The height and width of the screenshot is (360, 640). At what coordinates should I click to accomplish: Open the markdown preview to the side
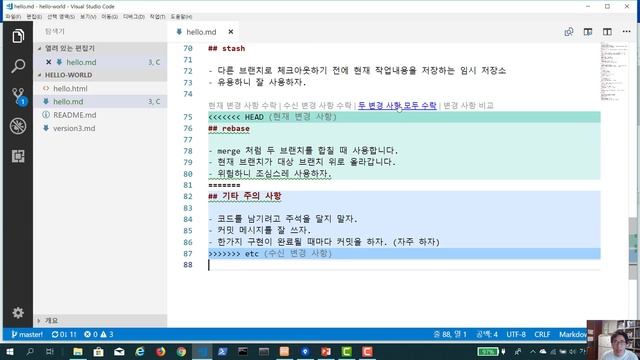point(588,32)
